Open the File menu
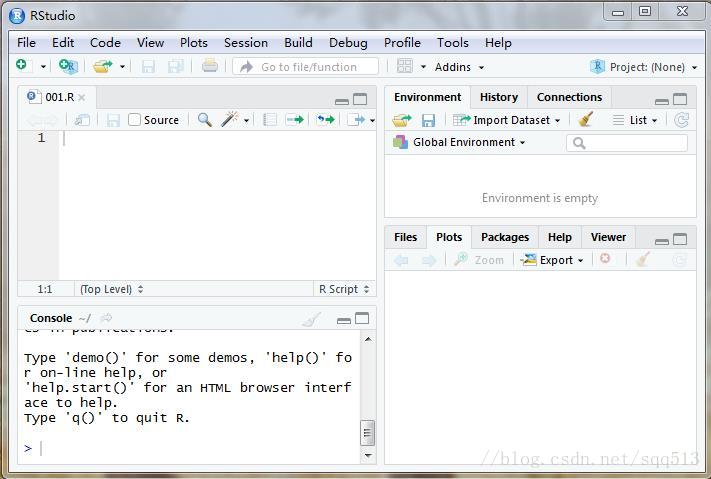The width and height of the screenshot is (711, 479). tap(26, 43)
